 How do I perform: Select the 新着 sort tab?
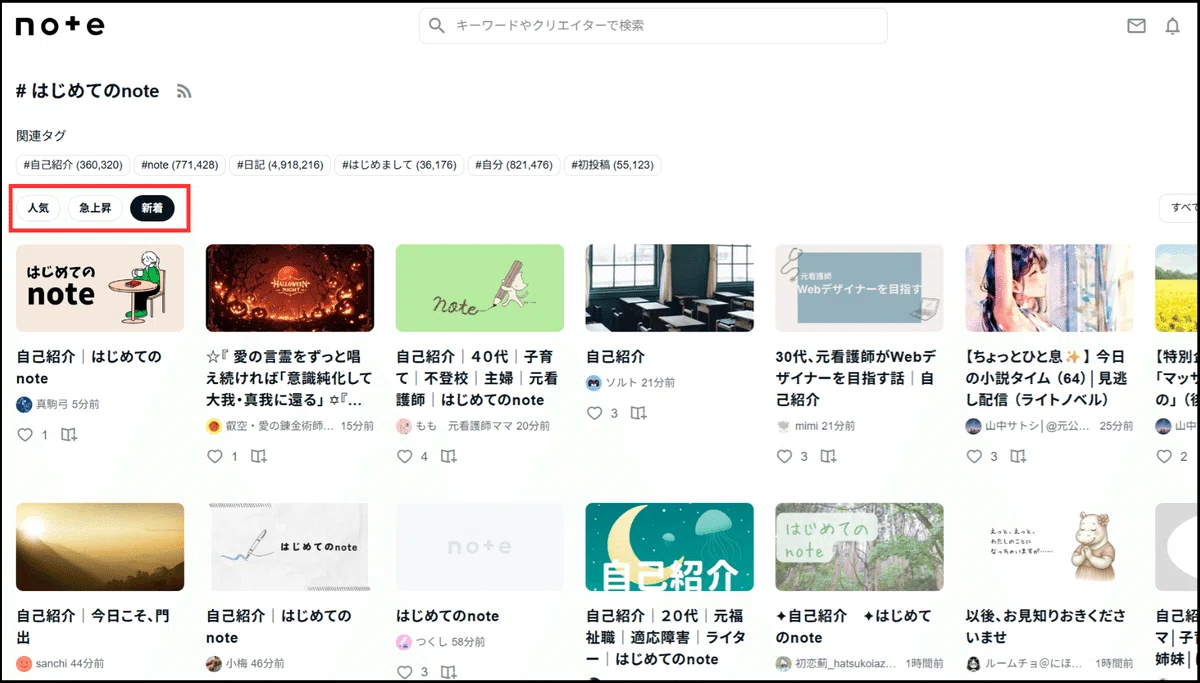click(152, 208)
